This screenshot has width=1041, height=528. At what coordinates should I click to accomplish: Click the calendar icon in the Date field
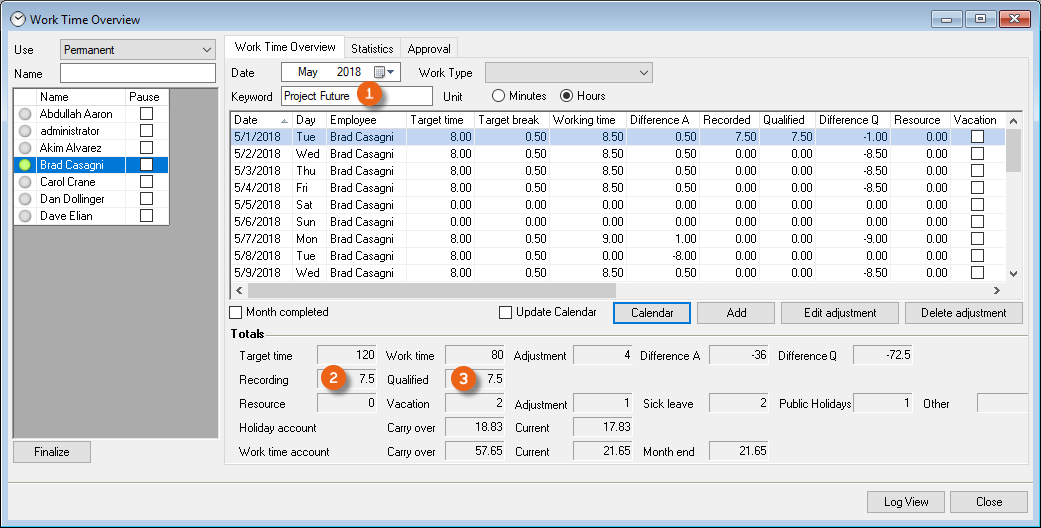(379, 72)
